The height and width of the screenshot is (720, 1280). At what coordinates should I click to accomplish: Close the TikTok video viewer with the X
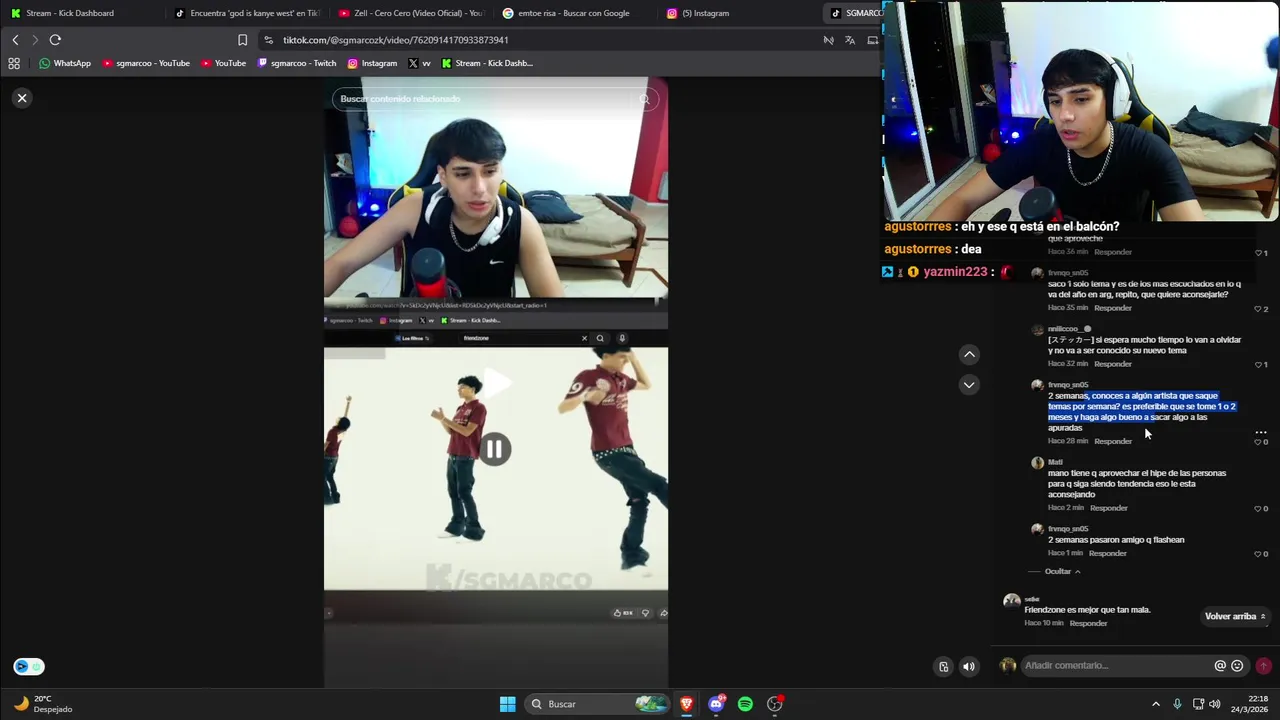tap(22, 98)
